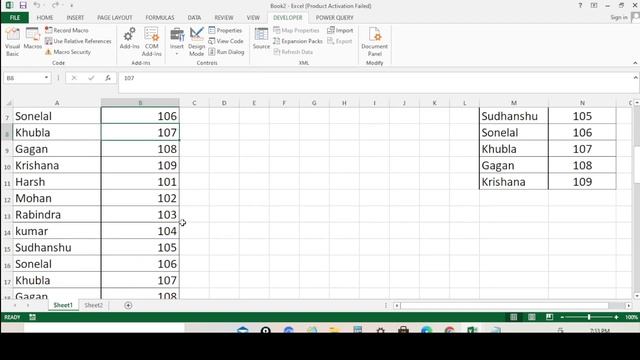Select all cells corner button
640x360 pixels.
coord(7,103)
